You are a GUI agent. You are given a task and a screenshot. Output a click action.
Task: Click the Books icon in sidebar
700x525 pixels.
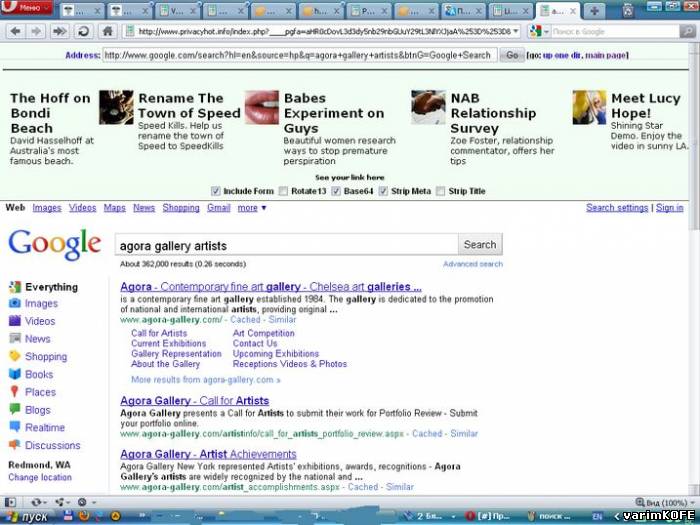pyautogui.click(x=15, y=374)
